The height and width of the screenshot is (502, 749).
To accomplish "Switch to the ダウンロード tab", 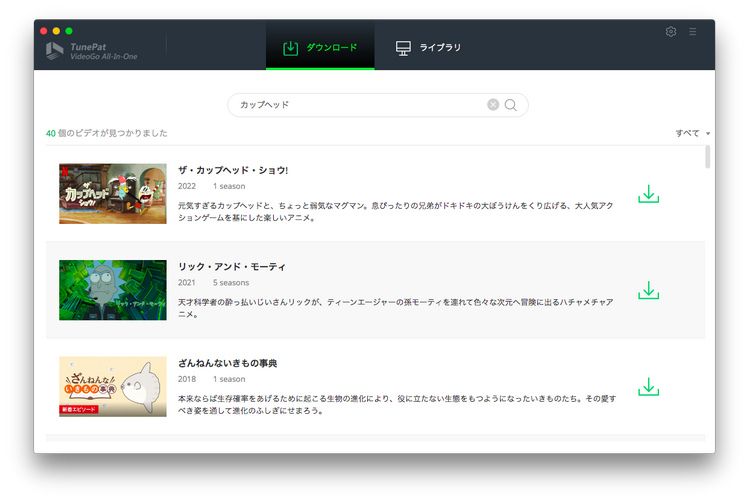I will [x=320, y=47].
